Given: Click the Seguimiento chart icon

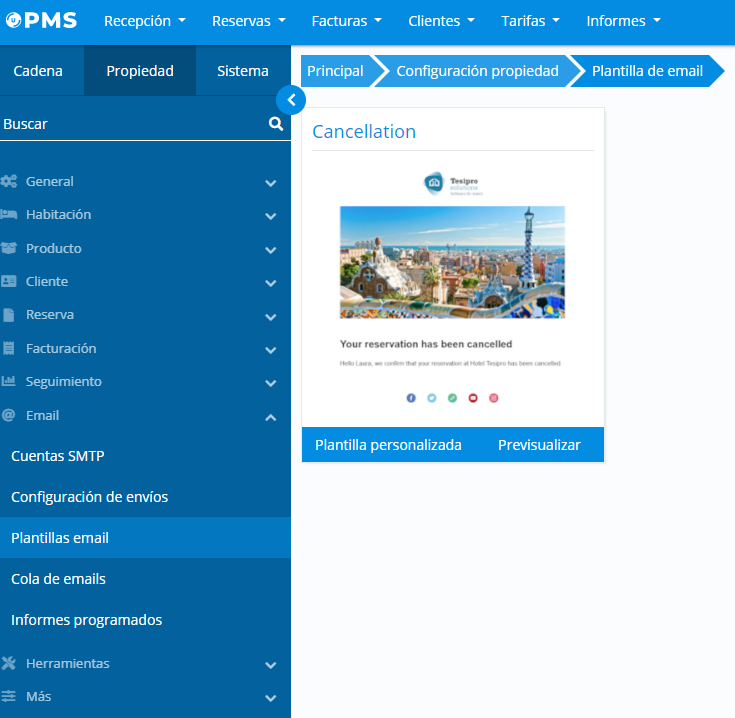Looking at the screenshot, I should [9, 382].
